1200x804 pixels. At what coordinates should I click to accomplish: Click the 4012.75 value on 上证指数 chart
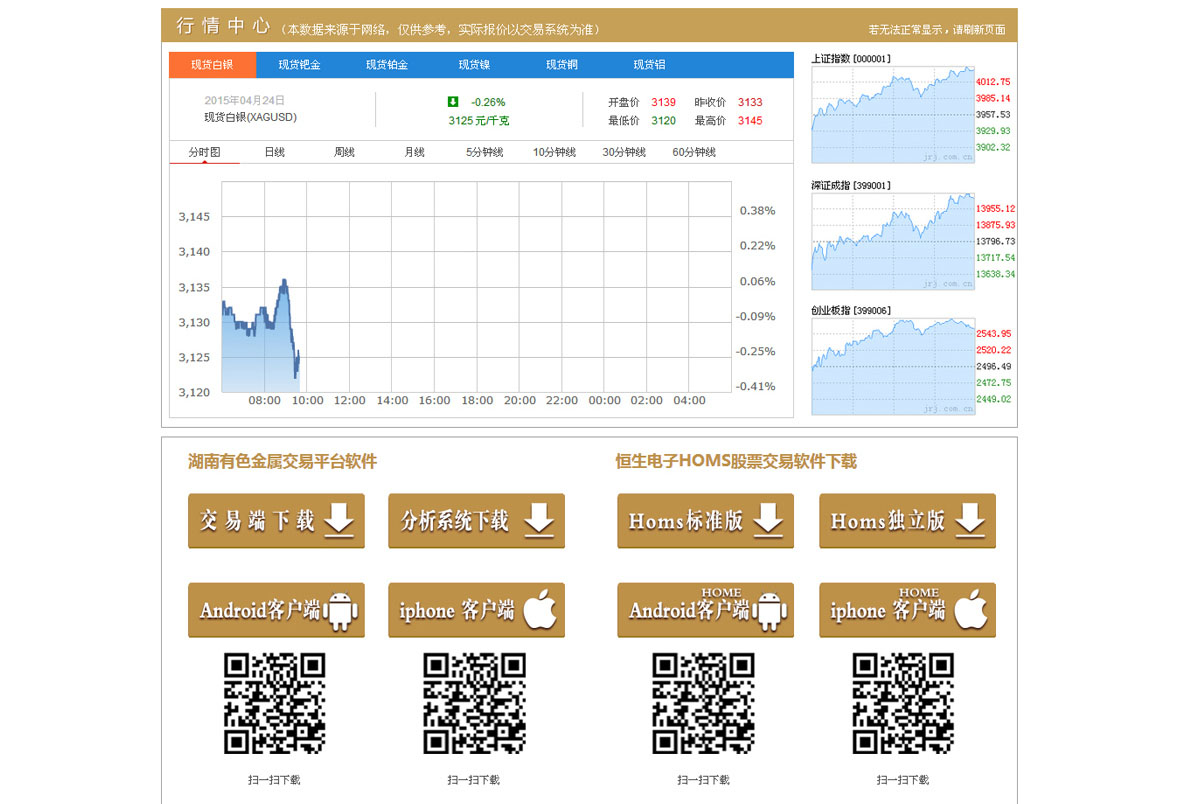tap(994, 82)
